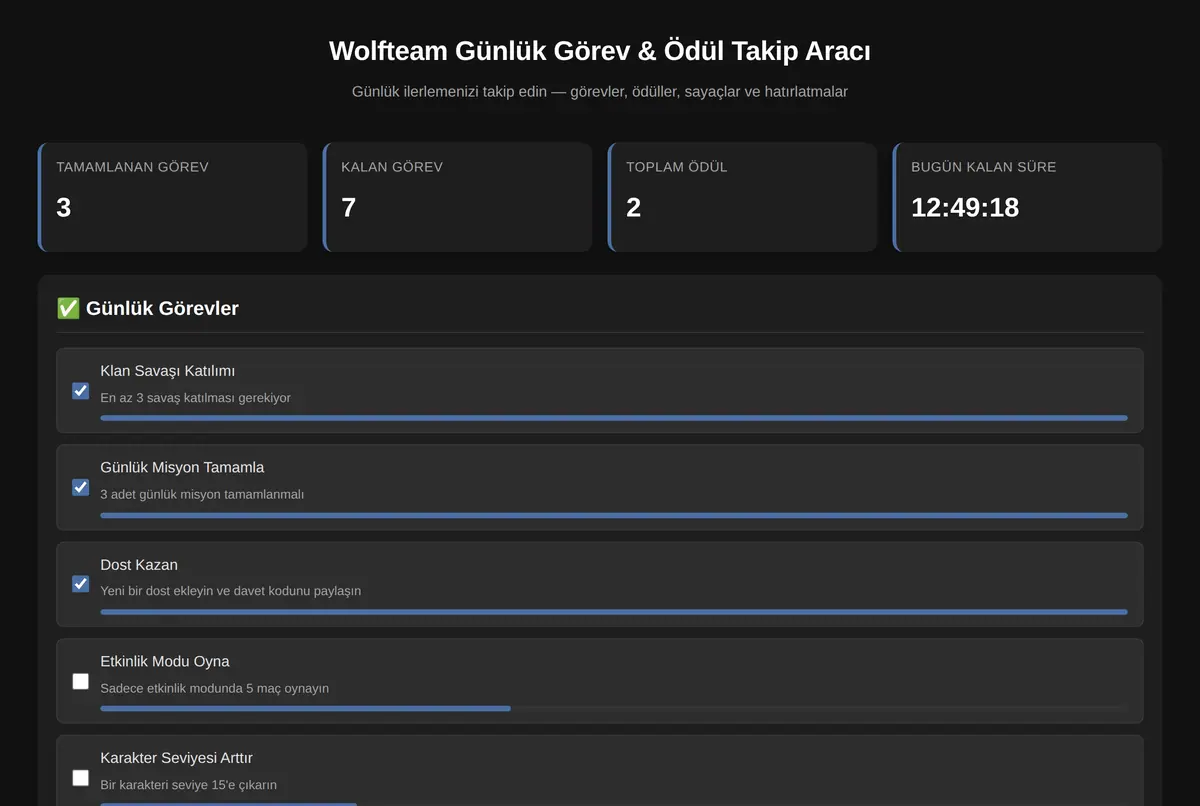The width and height of the screenshot is (1200, 806).
Task: Uncheck the Dost Kazan checkbox
Action: [x=81, y=584]
